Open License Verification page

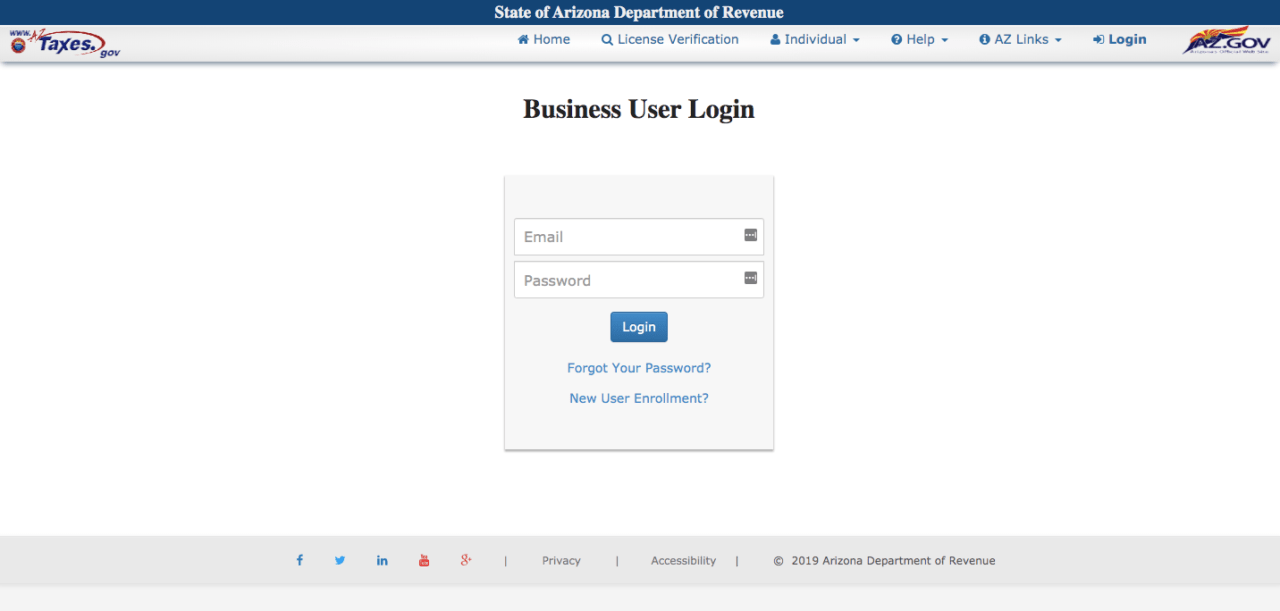point(670,40)
